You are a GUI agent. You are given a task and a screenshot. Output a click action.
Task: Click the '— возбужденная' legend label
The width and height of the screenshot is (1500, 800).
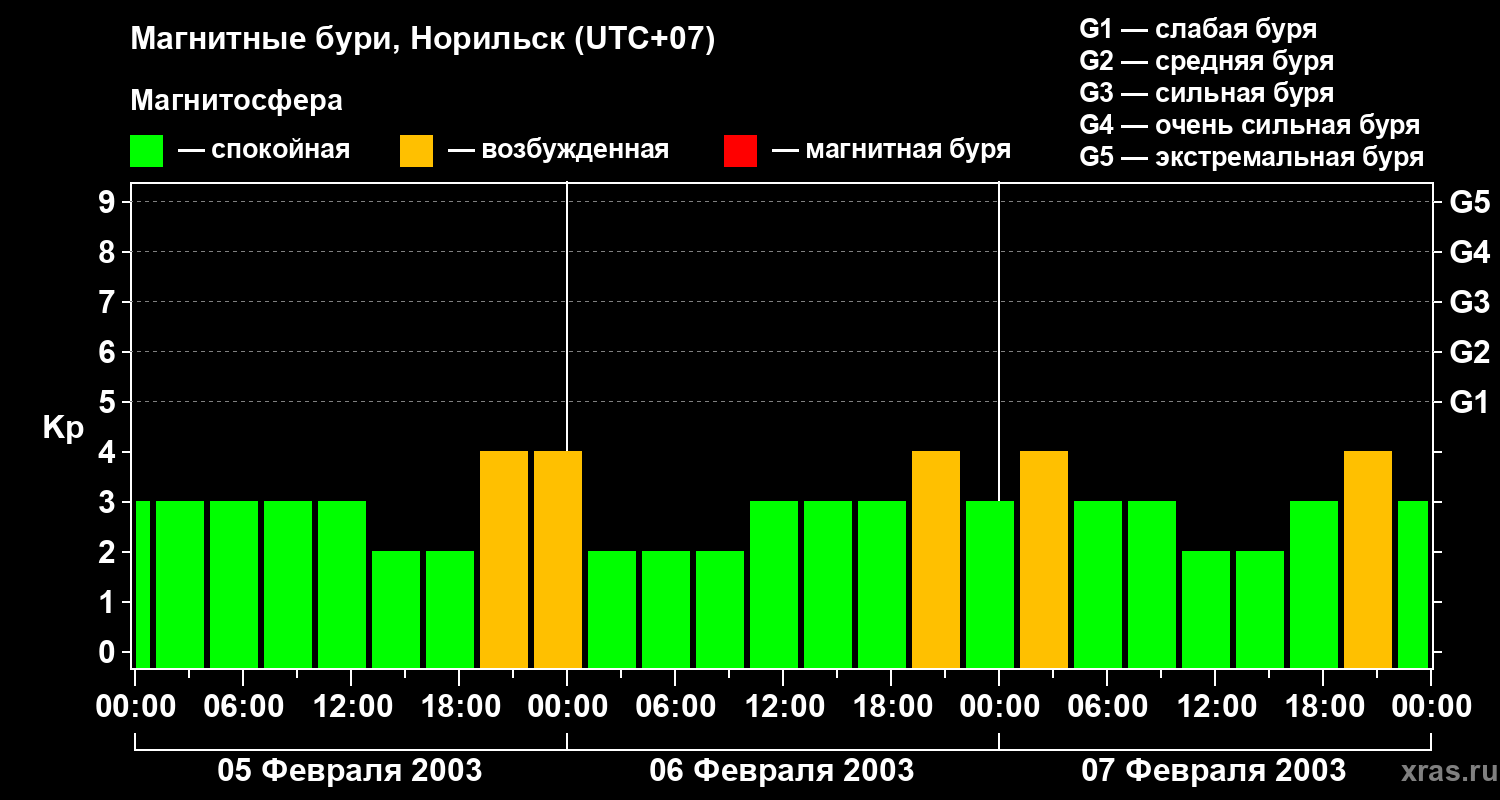tap(558, 150)
